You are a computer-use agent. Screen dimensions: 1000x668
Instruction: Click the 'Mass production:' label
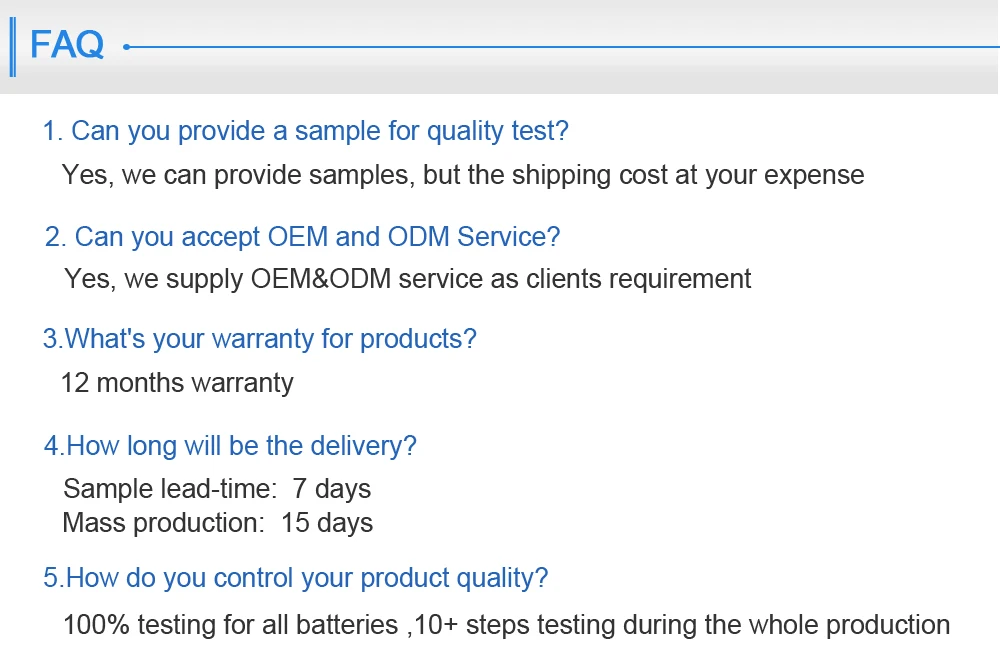163,523
